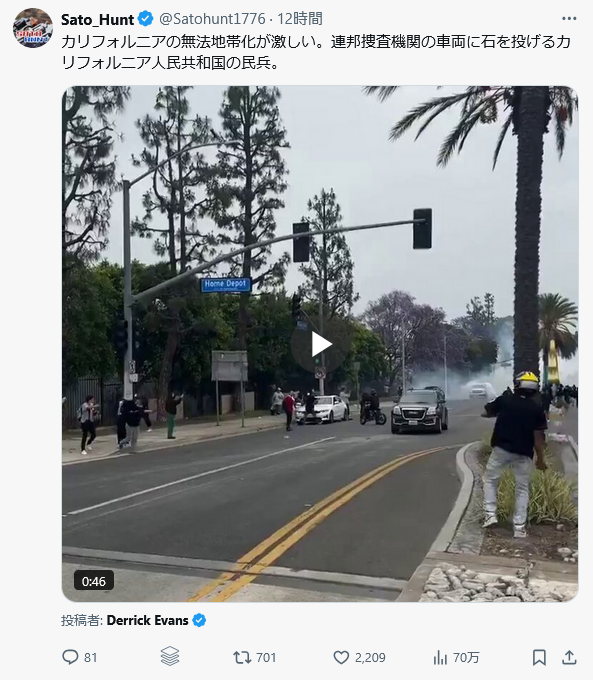Viewport: 593px width, 680px height.
Task: Click the blue verified badge beside Sato_Hunt
Action: pyautogui.click(x=145, y=19)
